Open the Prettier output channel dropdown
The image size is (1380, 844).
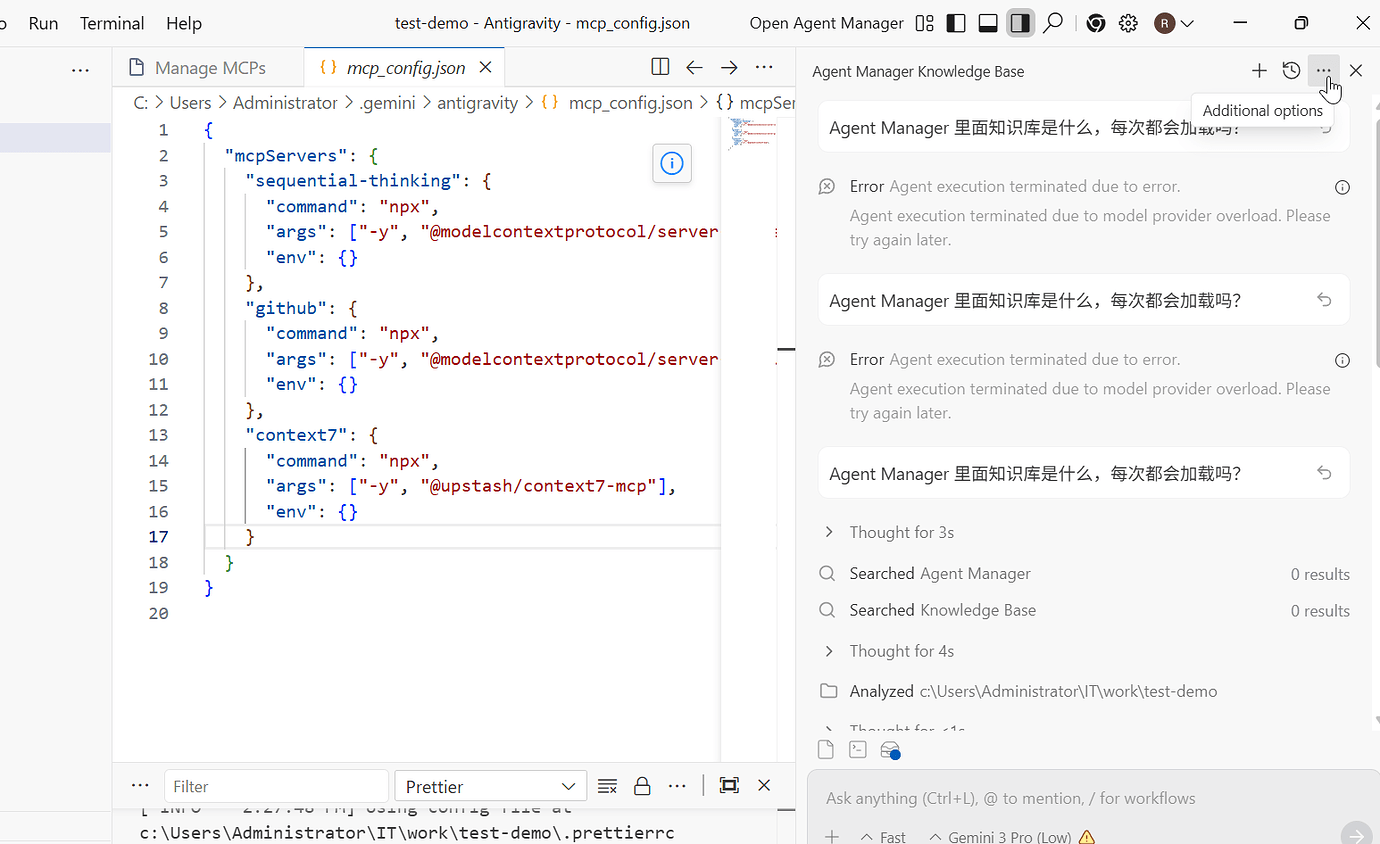pos(490,786)
